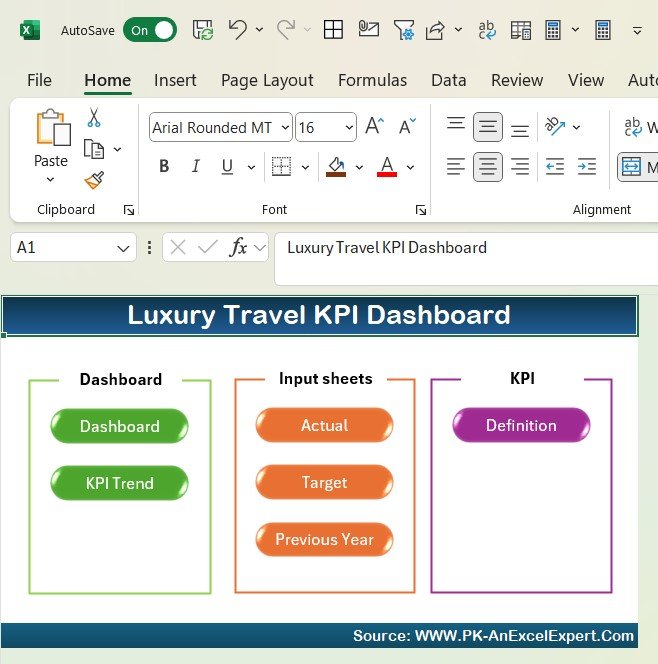This screenshot has width=658, height=664.
Task: Switch to the Insert tab
Action: tap(175, 80)
